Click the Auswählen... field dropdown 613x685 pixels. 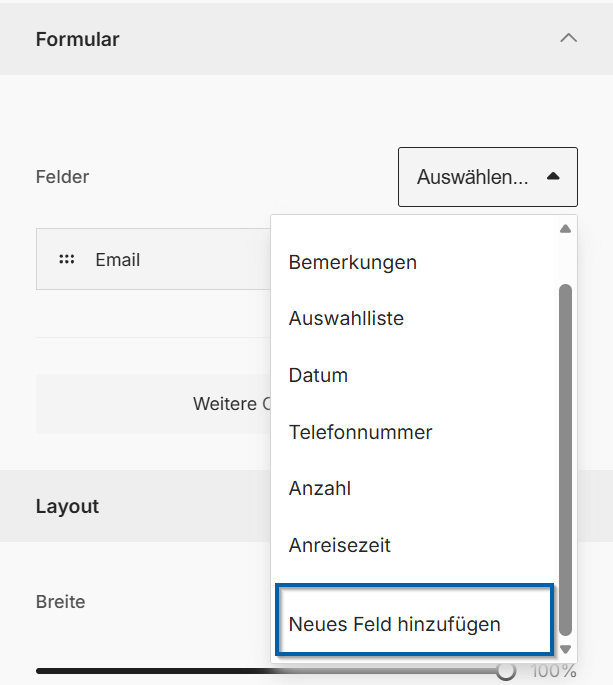pyautogui.click(x=472, y=177)
